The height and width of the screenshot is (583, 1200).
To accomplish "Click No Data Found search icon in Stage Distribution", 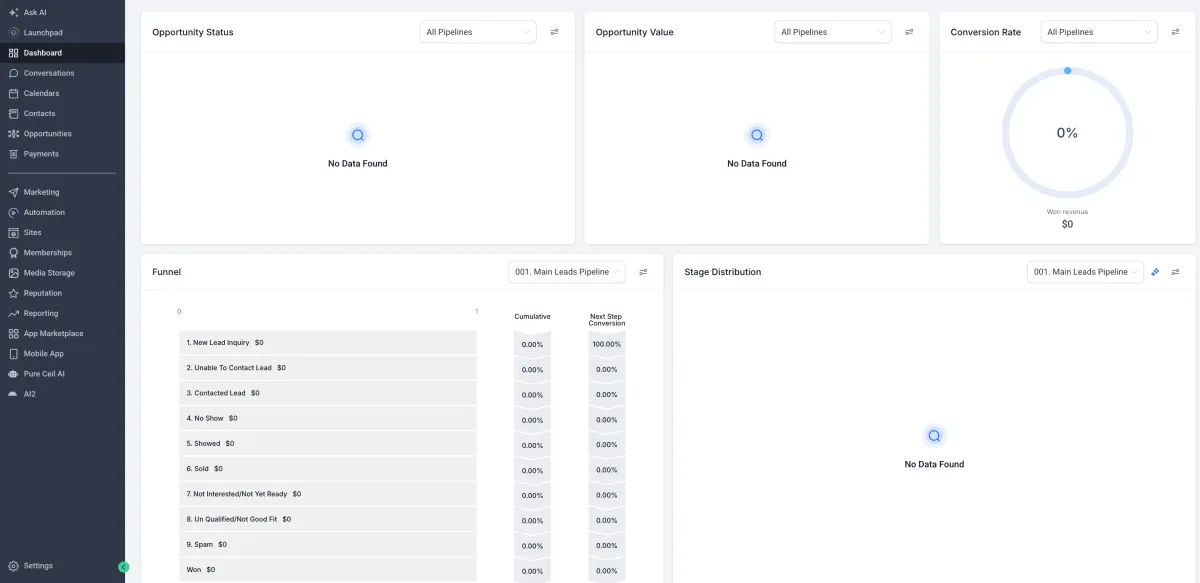I will (934, 436).
